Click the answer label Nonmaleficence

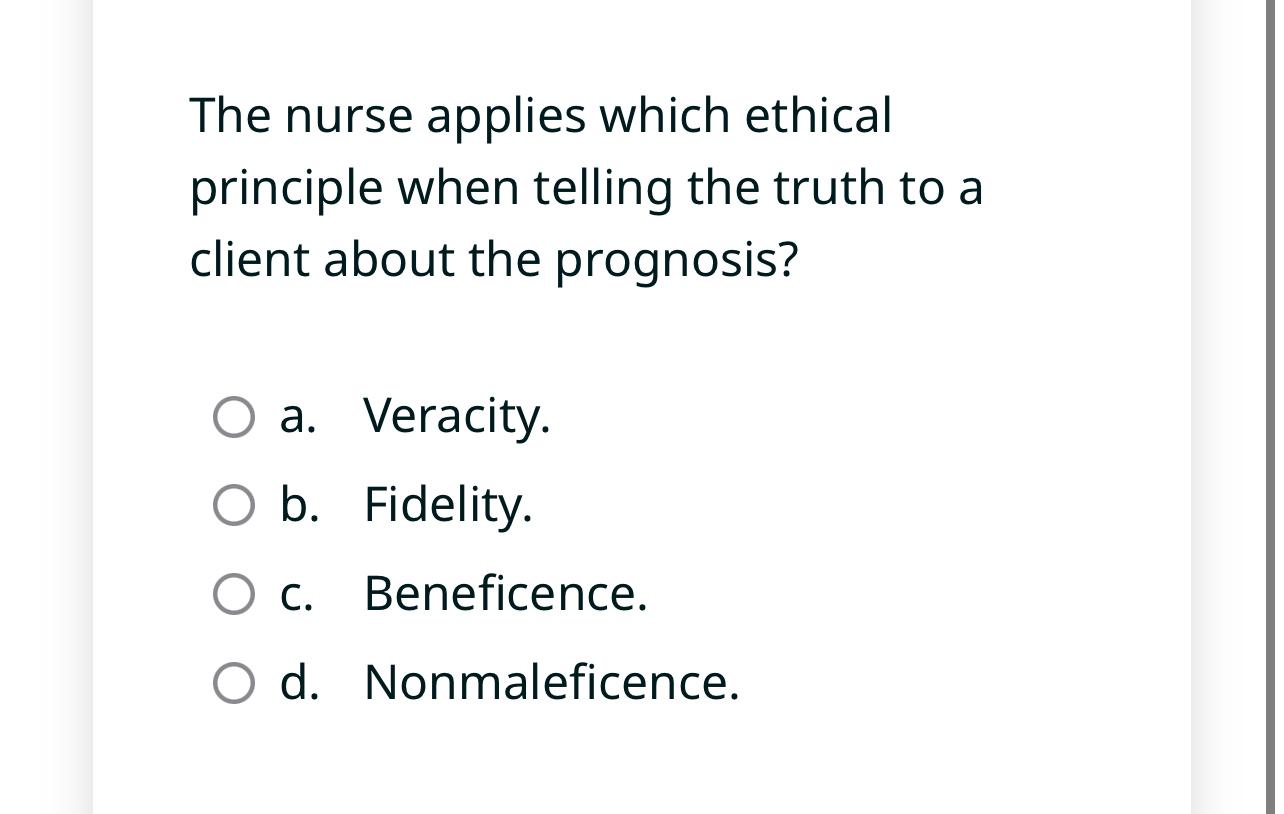[x=550, y=683]
